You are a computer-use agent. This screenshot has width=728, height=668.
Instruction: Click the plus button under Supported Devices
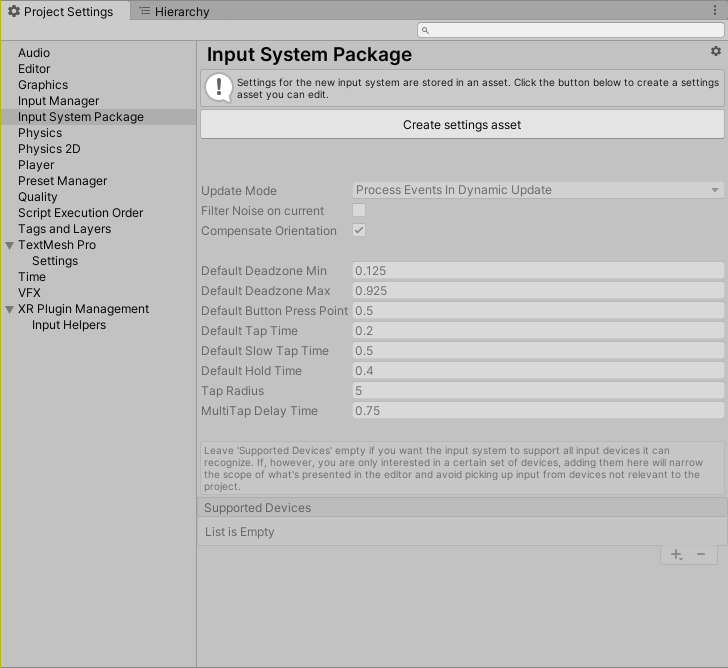[x=676, y=554]
